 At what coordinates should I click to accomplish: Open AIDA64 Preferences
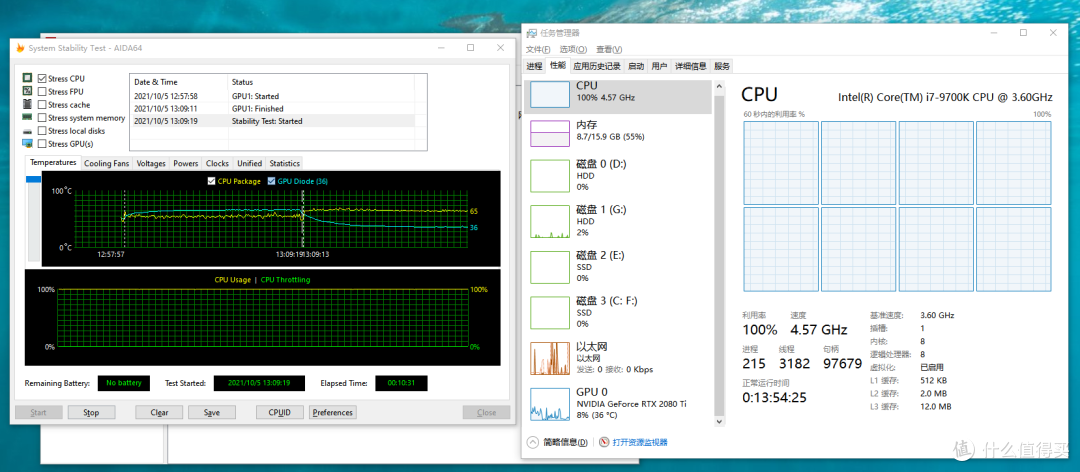pos(333,413)
